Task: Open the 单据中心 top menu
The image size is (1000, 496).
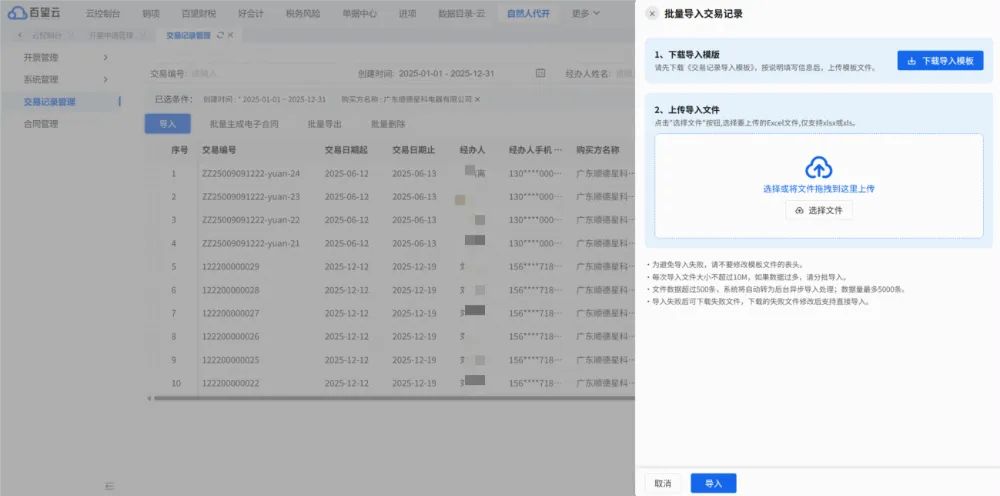Action: coord(359,13)
